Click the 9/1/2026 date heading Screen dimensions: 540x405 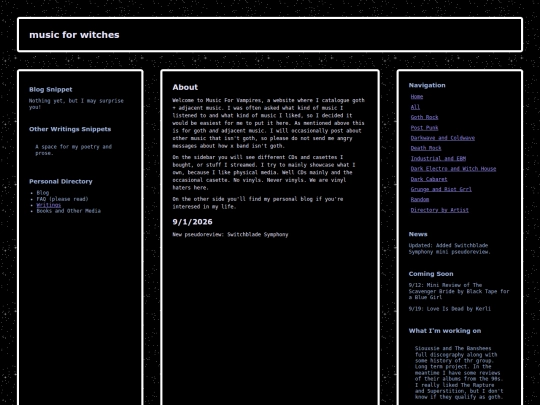[193, 222]
